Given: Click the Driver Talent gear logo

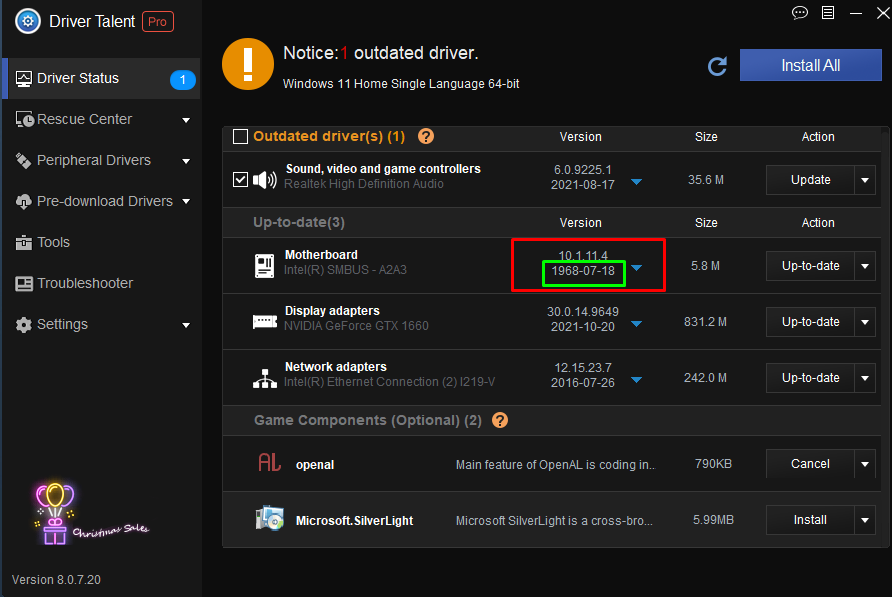Looking at the screenshot, I should point(28,22).
